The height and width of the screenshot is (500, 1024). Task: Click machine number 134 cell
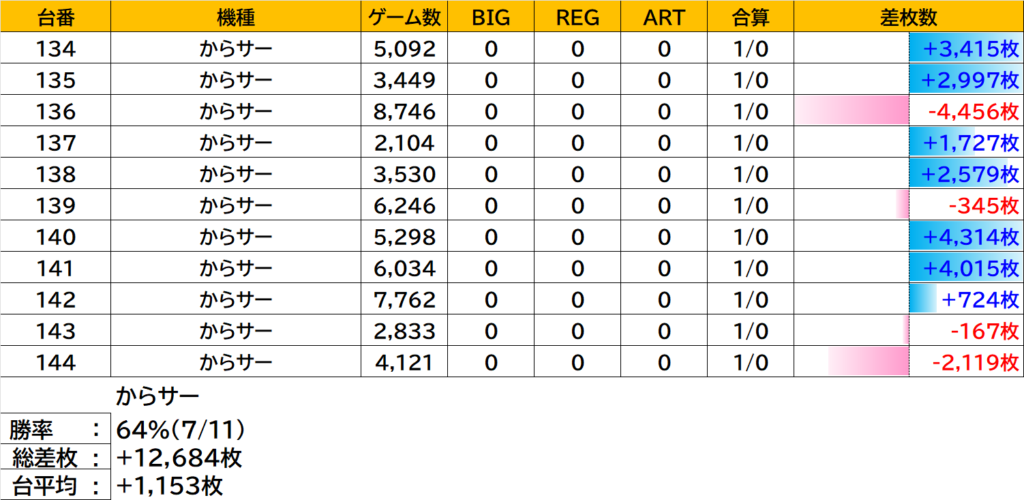[x=54, y=49]
